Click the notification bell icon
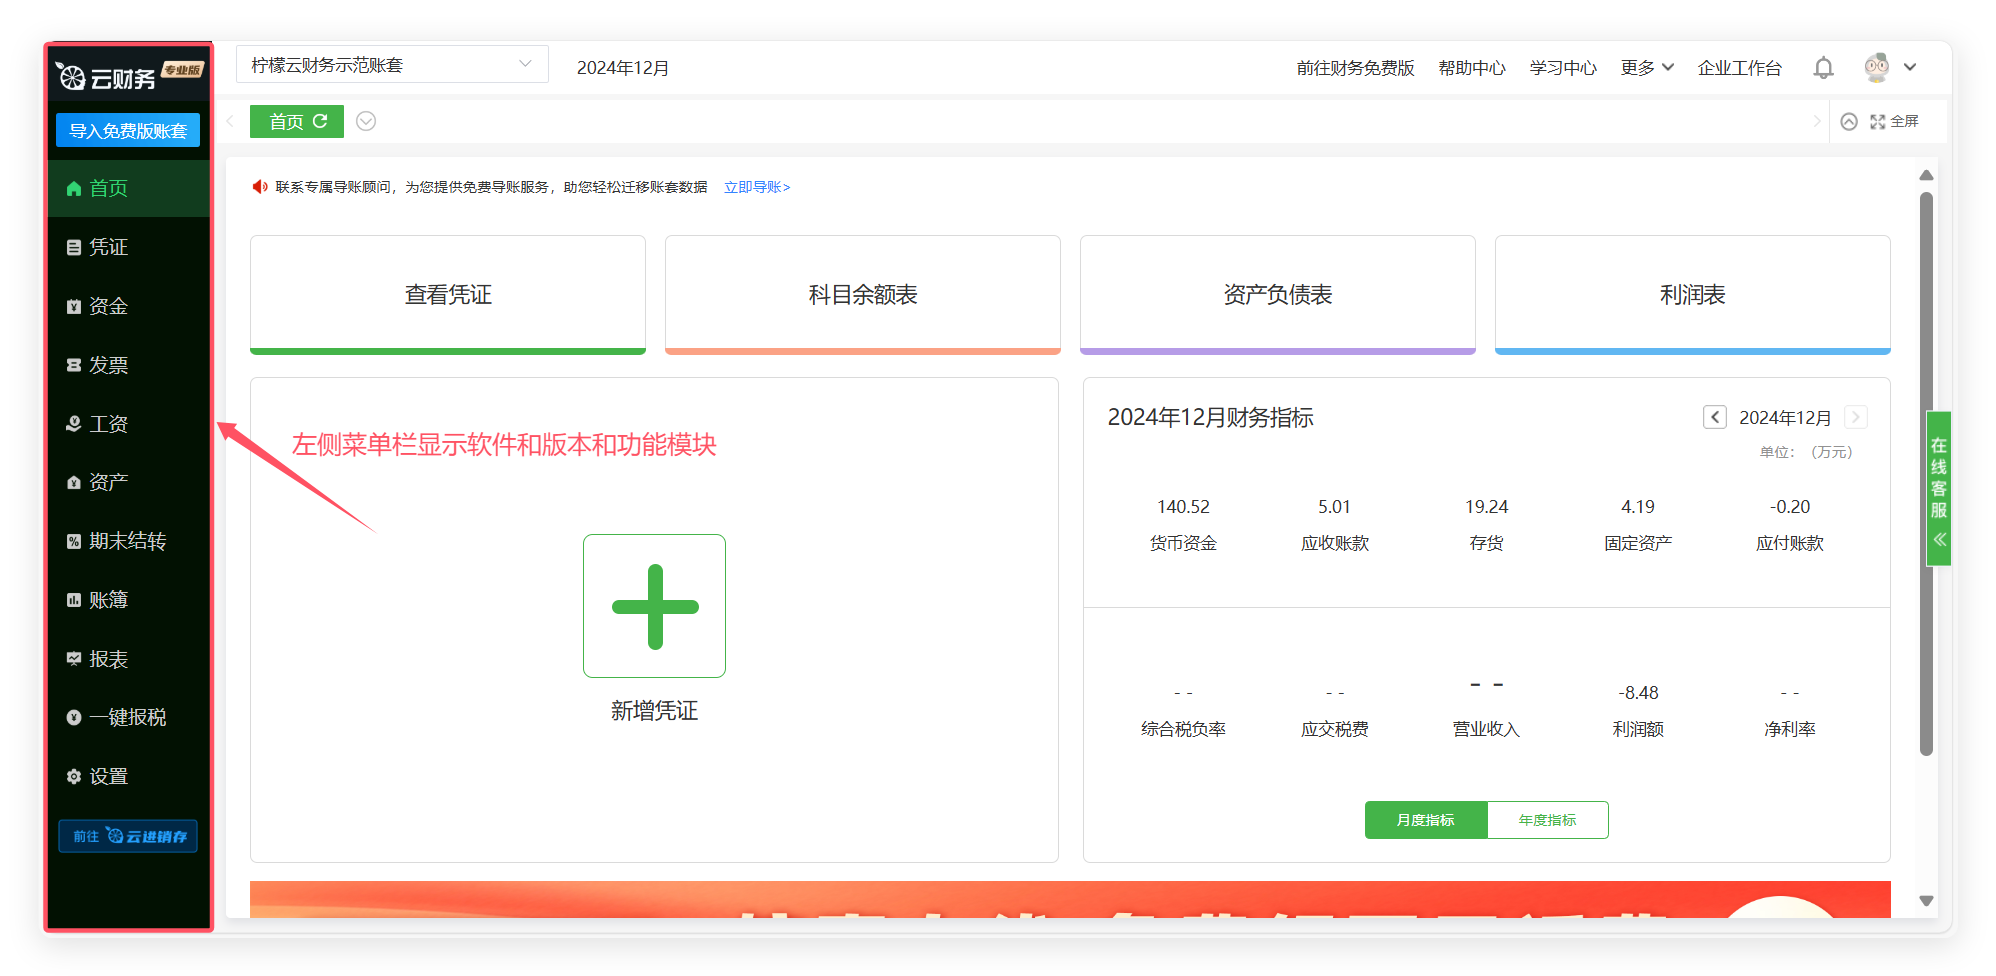The image size is (1996, 976). 1823,68
